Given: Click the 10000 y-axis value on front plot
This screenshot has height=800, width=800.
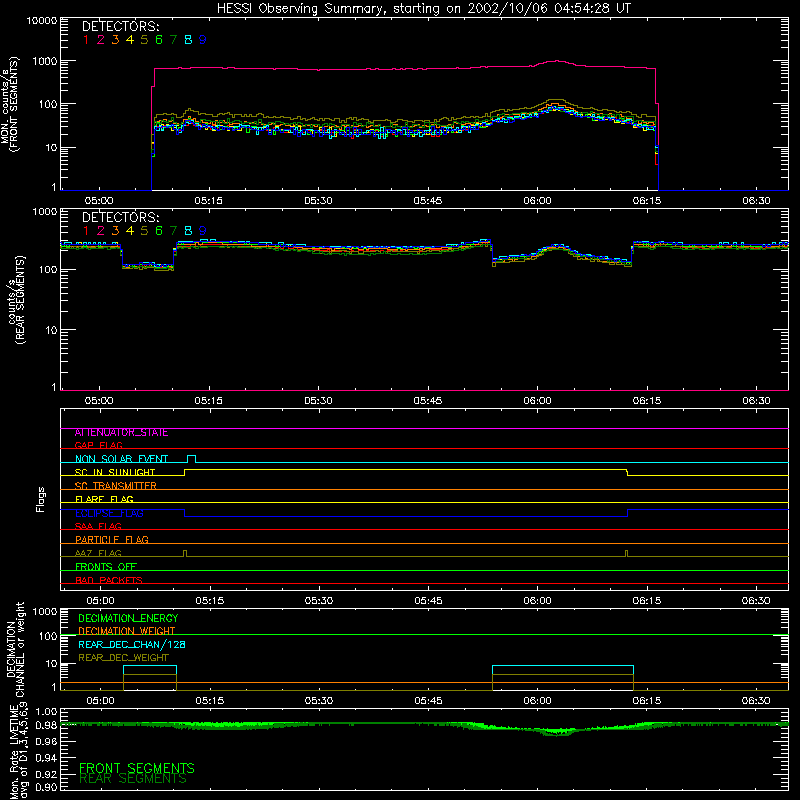Looking at the screenshot, I should click(41, 20).
